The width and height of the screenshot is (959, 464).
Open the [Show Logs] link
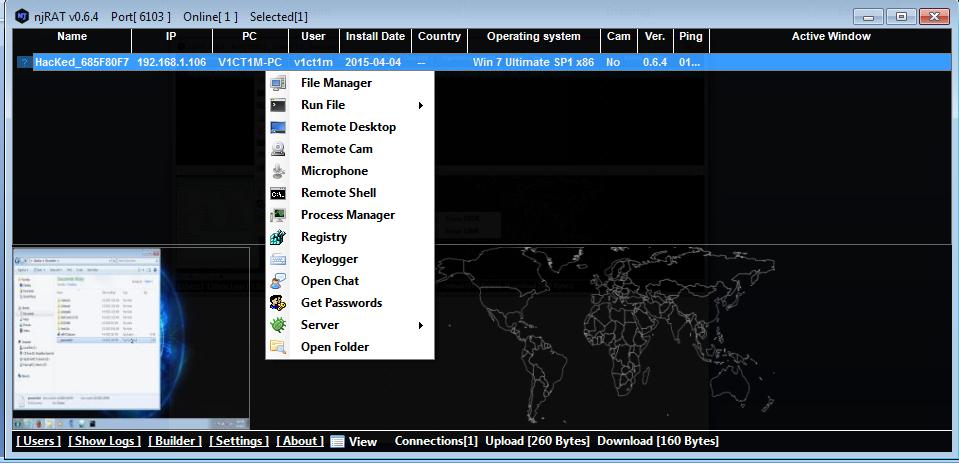pos(105,441)
